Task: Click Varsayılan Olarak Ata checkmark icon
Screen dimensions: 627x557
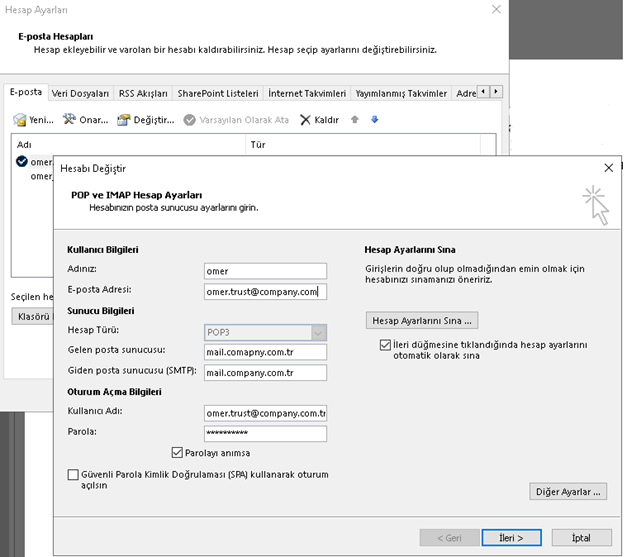Action: click(x=189, y=120)
